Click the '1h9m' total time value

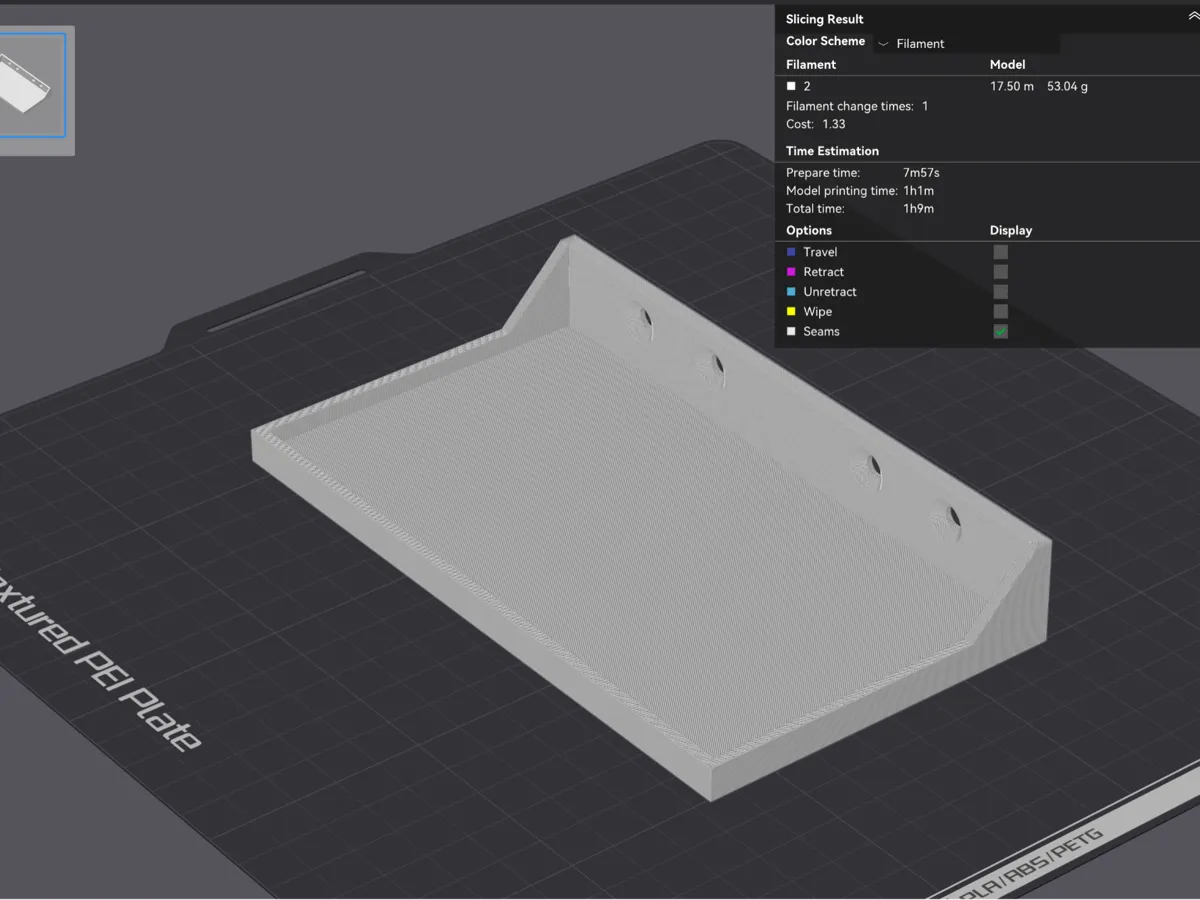(x=918, y=209)
